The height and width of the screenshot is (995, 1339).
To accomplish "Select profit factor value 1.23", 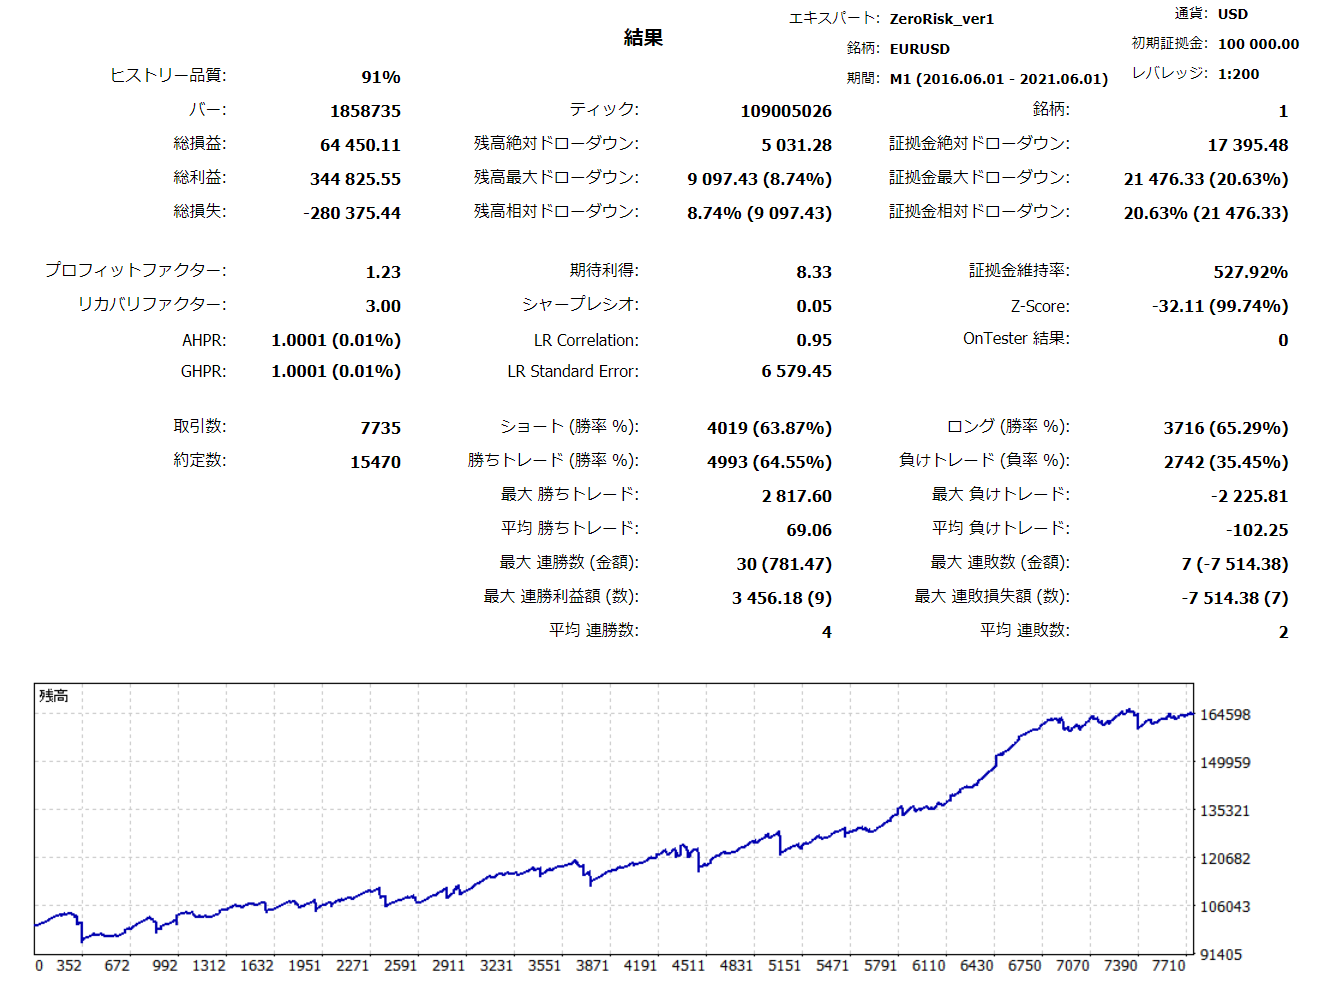I will 383,272.
